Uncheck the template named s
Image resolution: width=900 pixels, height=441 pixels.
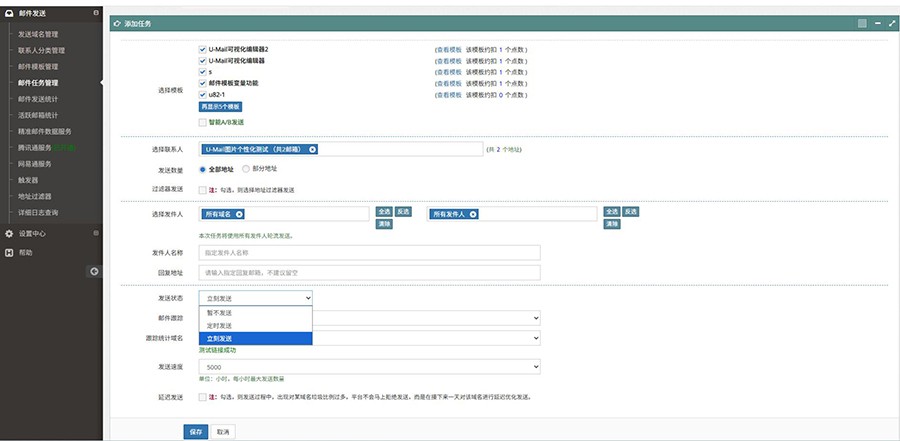(202, 72)
